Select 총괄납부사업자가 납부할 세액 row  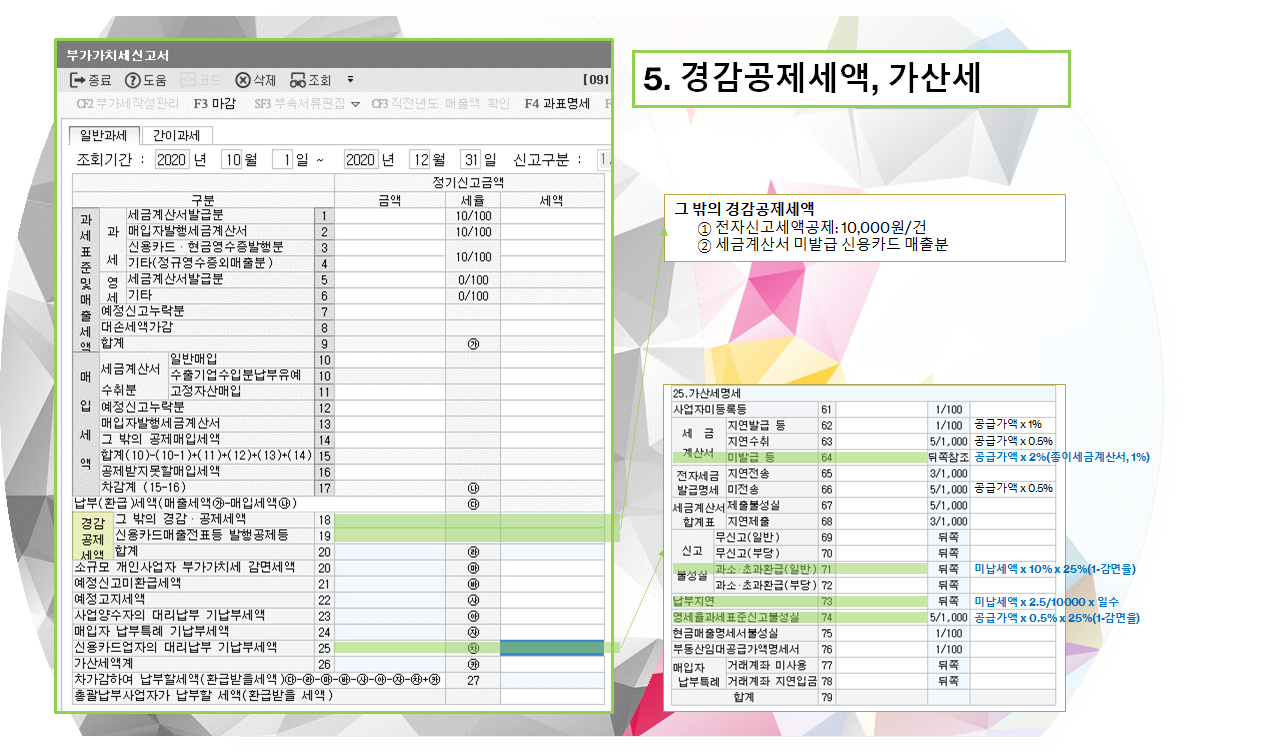click(204, 696)
